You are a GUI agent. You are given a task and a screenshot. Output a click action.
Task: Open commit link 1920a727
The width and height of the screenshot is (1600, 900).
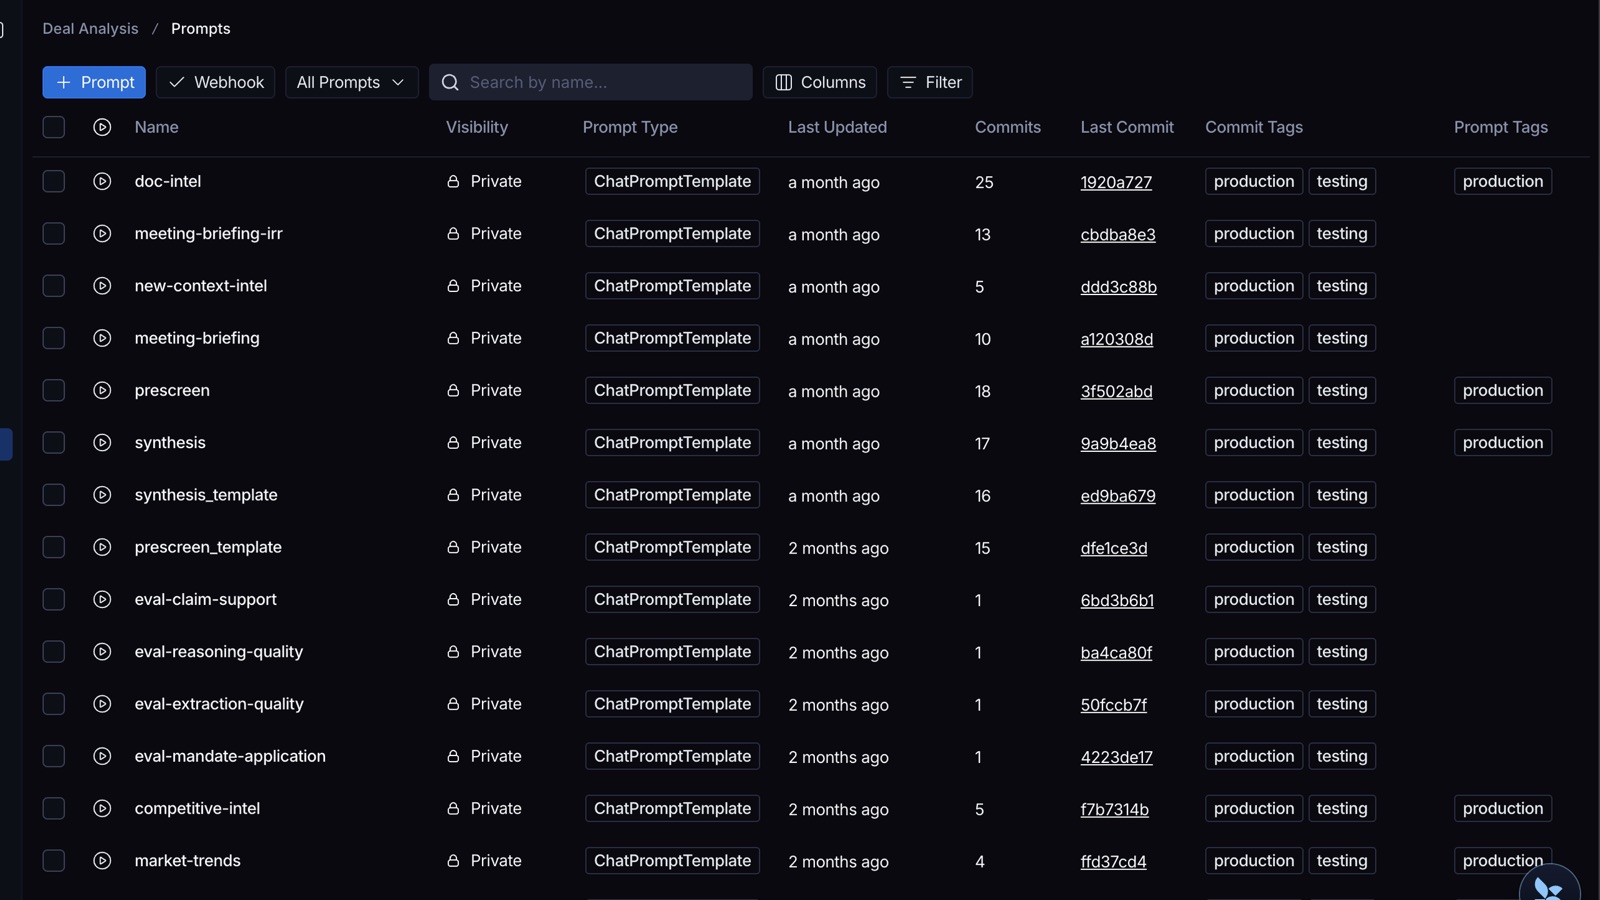[1116, 182]
